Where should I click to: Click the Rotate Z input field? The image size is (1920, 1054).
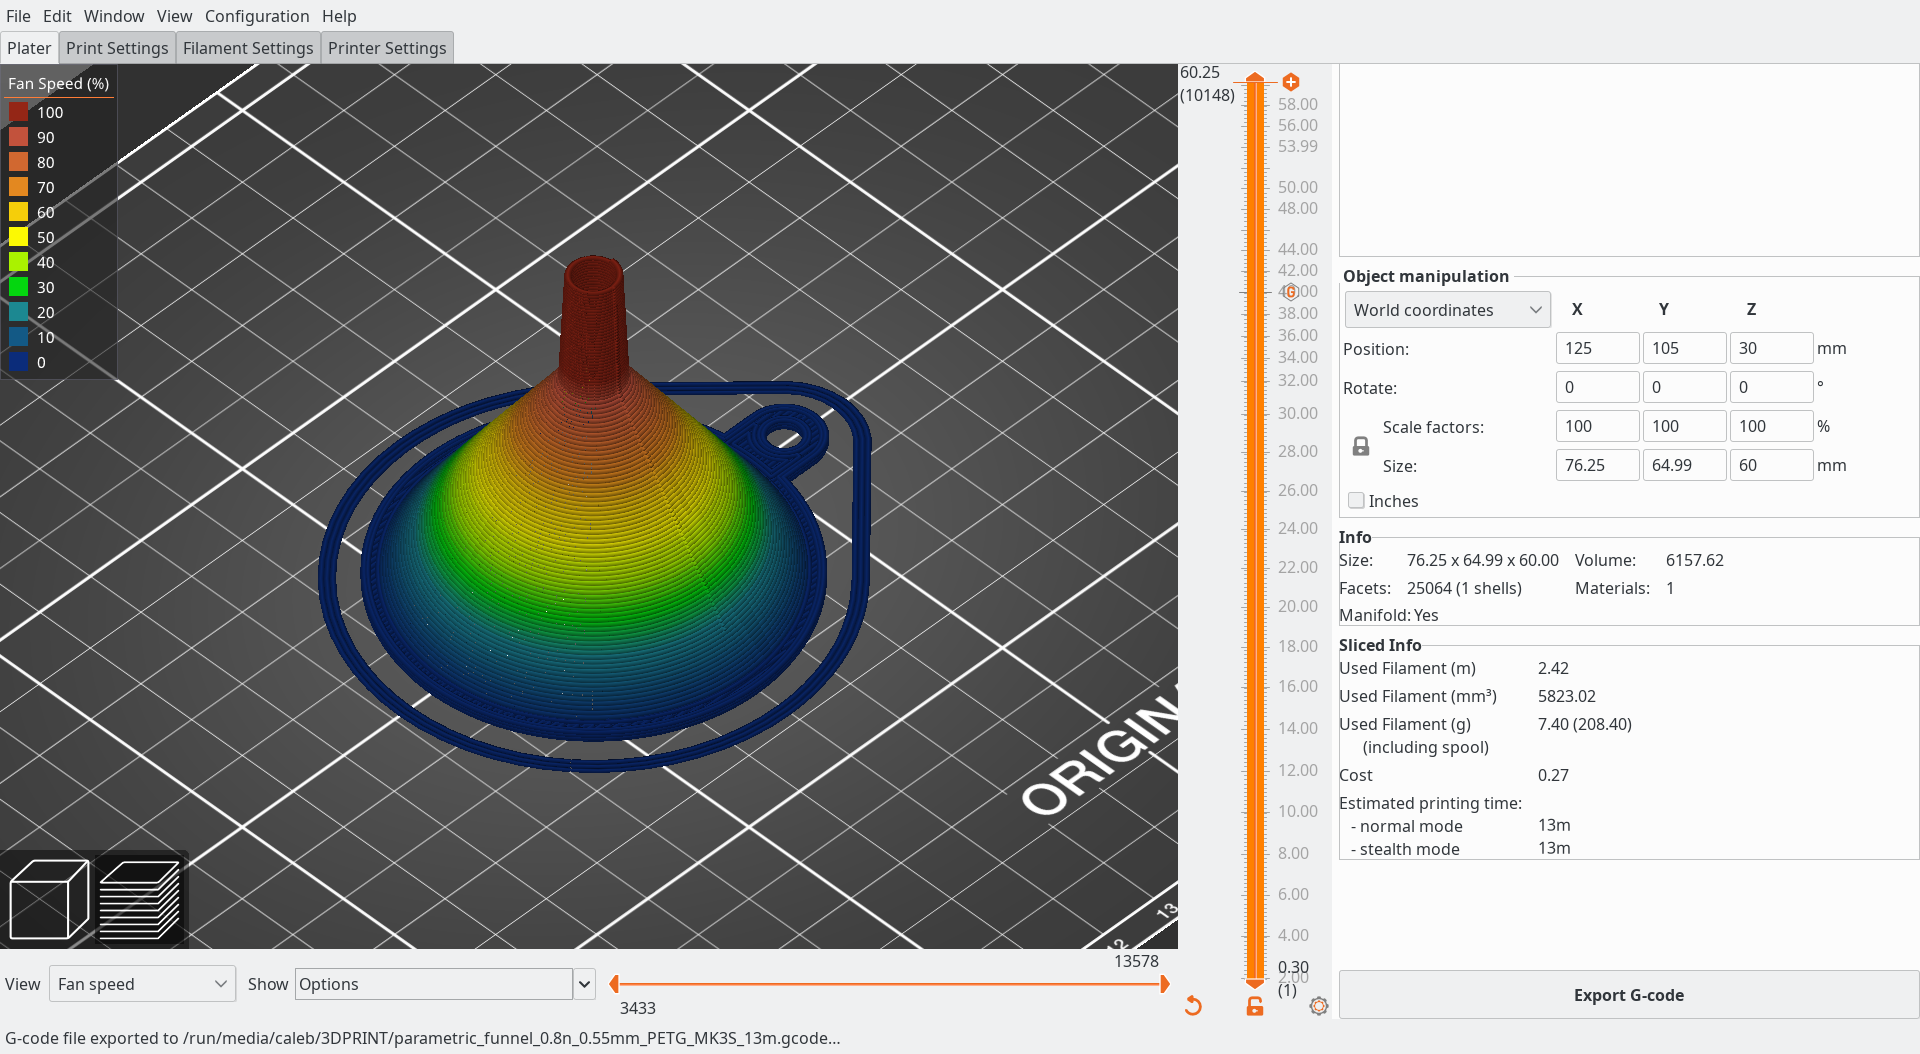coord(1771,387)
